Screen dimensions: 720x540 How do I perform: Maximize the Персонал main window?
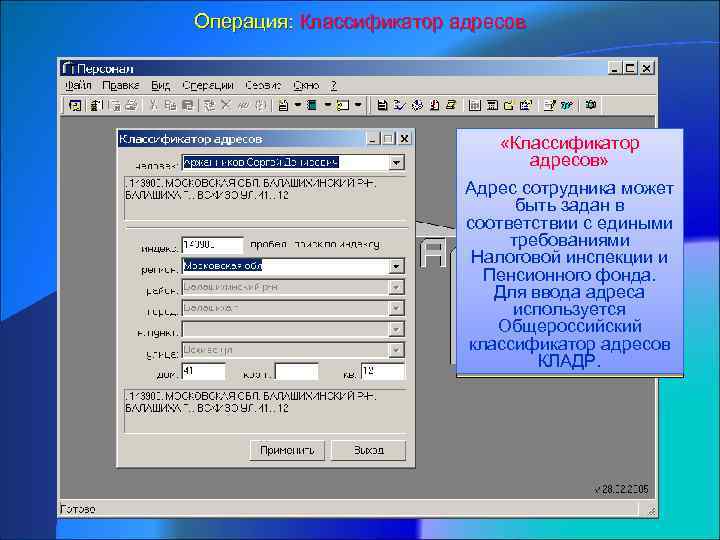(x=630, y=68)
